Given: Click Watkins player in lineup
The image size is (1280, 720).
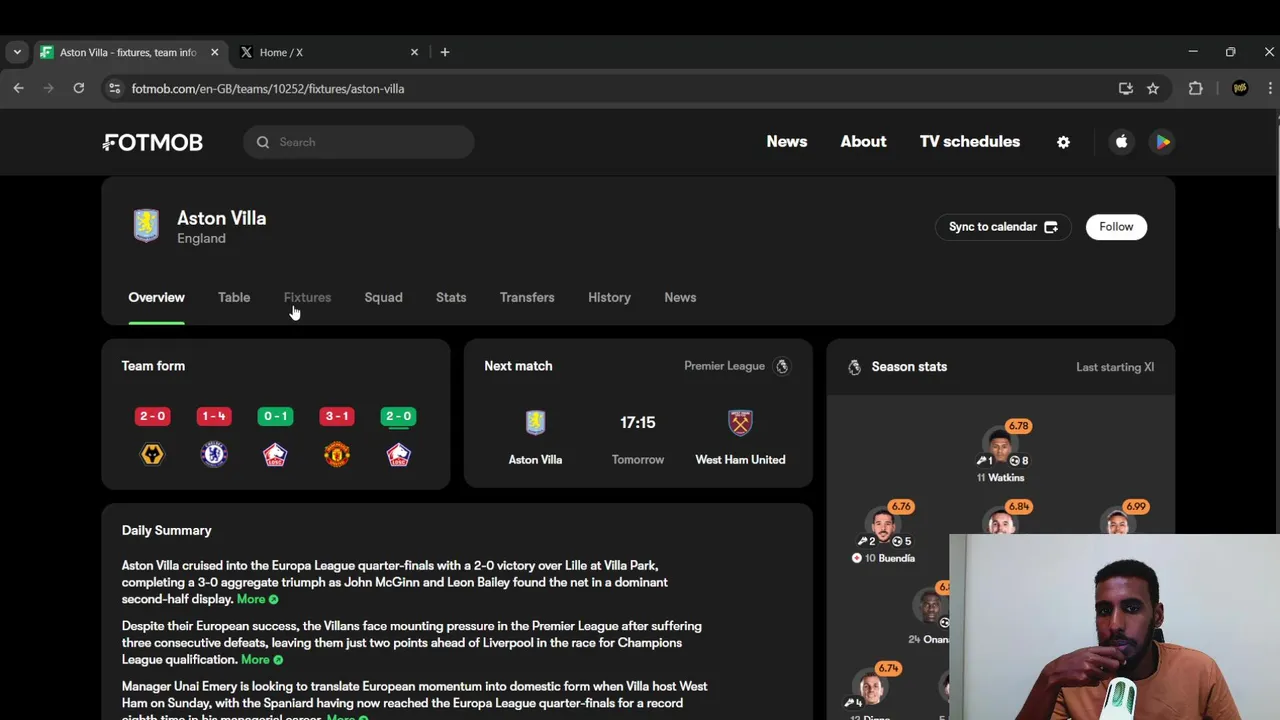Looking at the screenshot, I should pos(1001,452).
